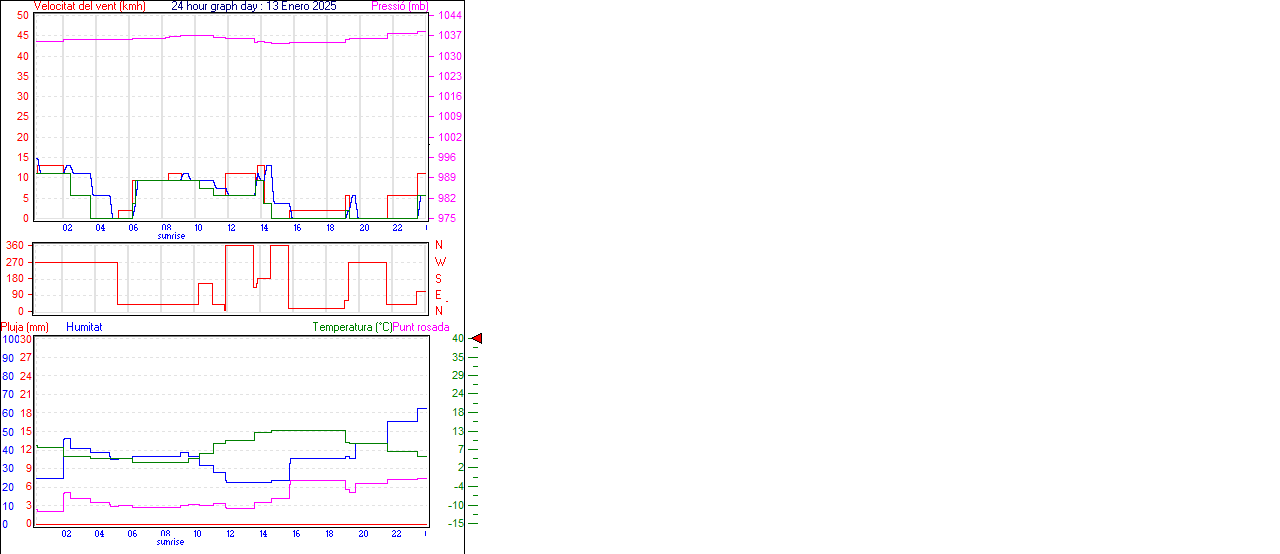This screenshot has width=1280, height=554.
Task: Click the 'sunrise' marker under bottom graph
Action: pyautogui.click(x=170, y=542)
